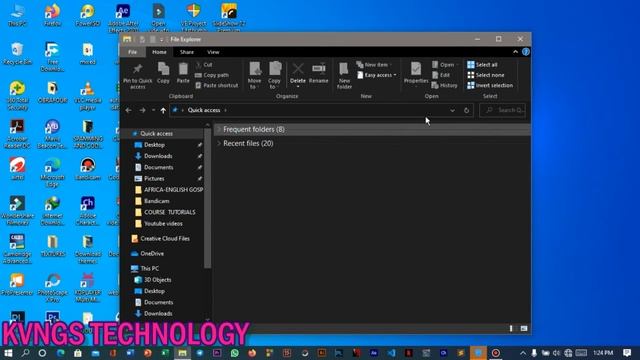
Task: Click the Paste ribbon button
Action: point(183,73)
